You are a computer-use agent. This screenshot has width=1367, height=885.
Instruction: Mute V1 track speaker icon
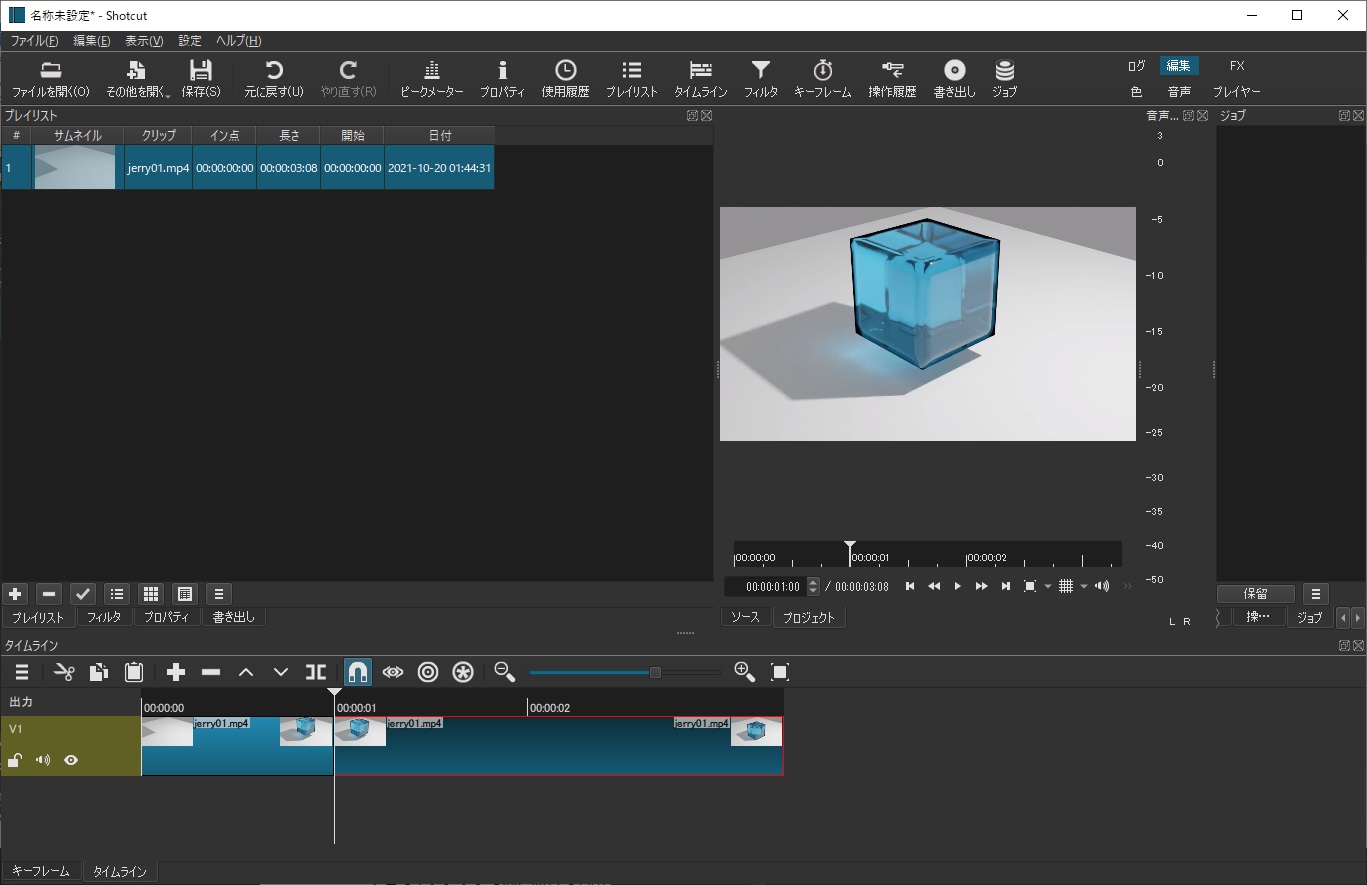click(43, 760)
